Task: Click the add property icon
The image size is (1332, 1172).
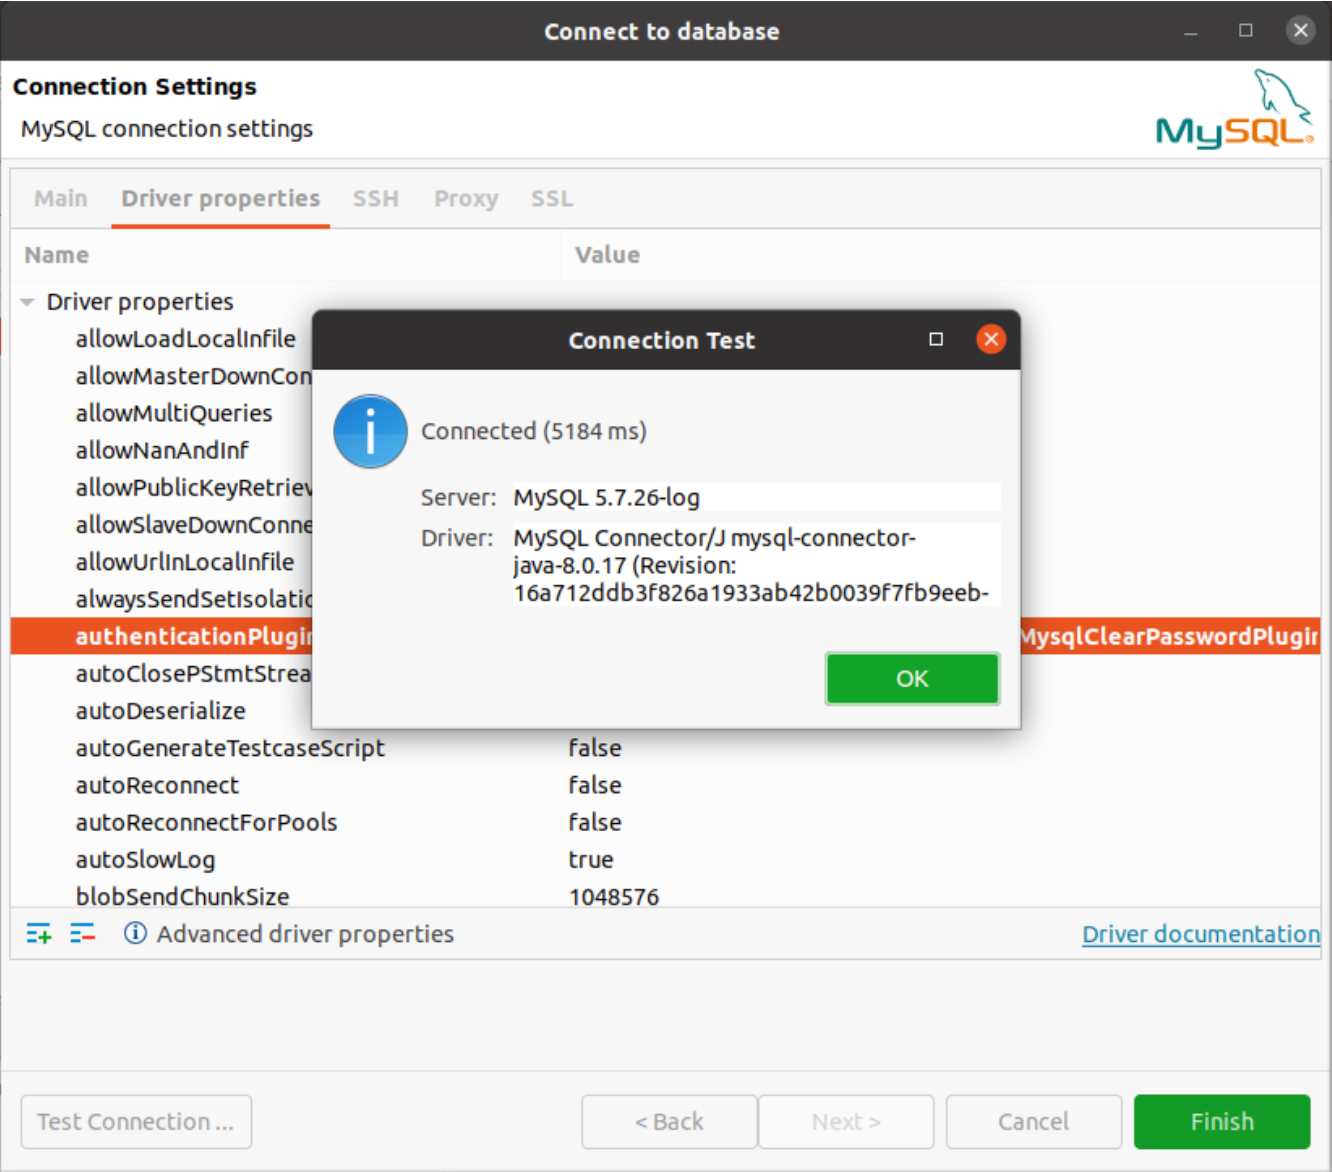Action: point(38,934)
